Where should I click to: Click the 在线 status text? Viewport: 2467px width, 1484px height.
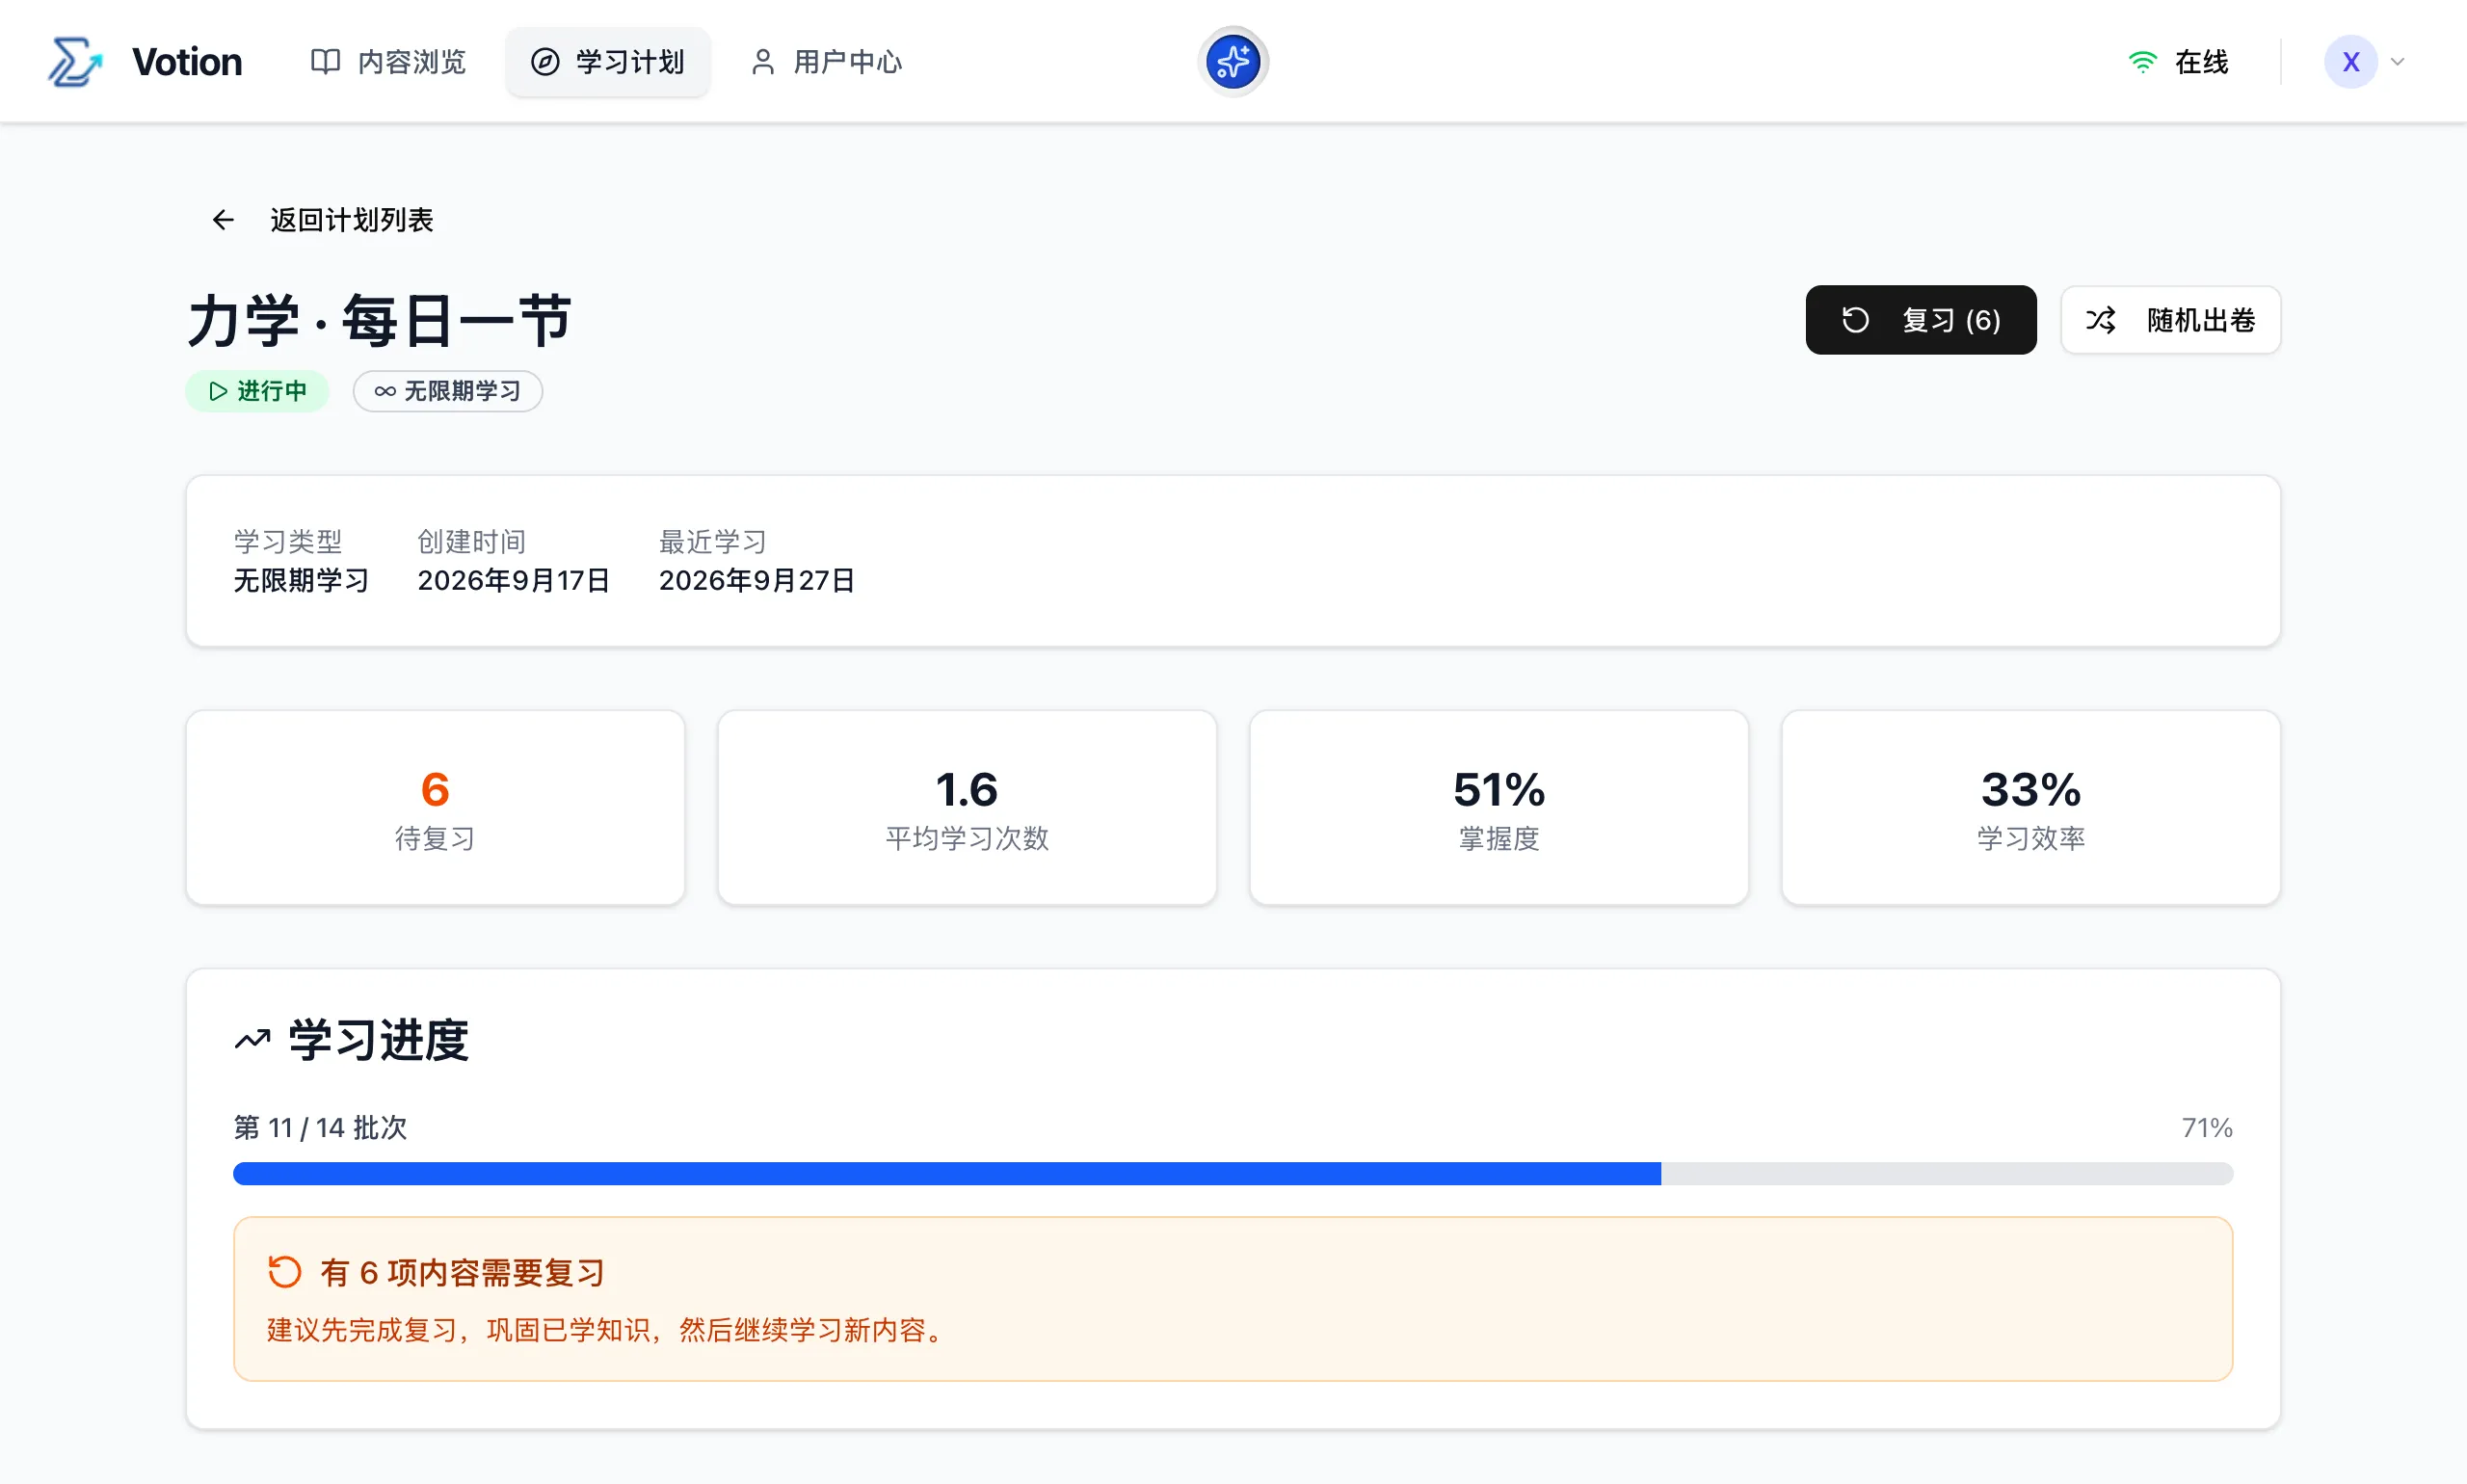pyautogui.click(x=2201, y=62)
